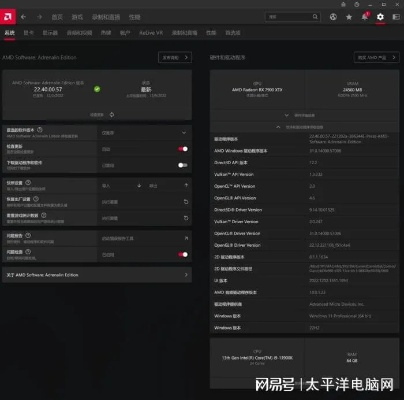This screenshot has width=404, height=400.
Task: Click the help icon in title bar
Action: click(x=357, y=5)
